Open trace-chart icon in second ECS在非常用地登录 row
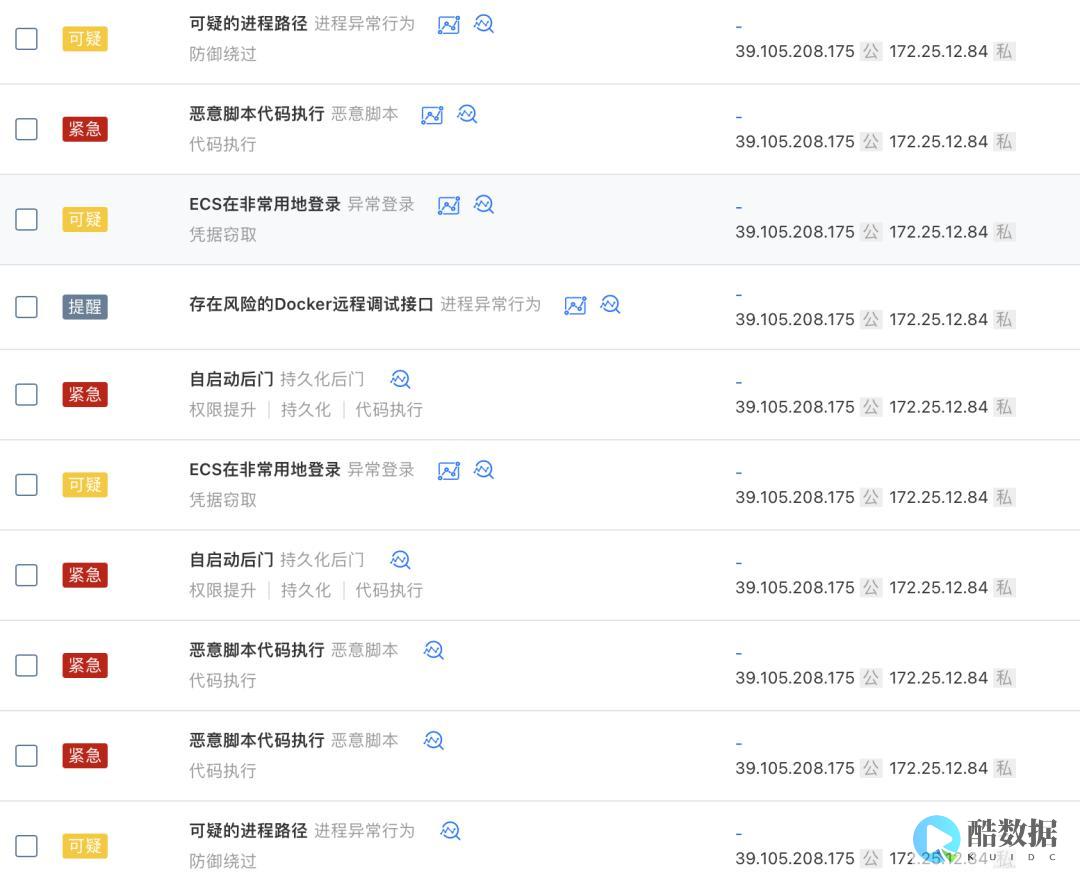Image resolution: width=1080 pixels, height=885 pixels. pos(449,470)
